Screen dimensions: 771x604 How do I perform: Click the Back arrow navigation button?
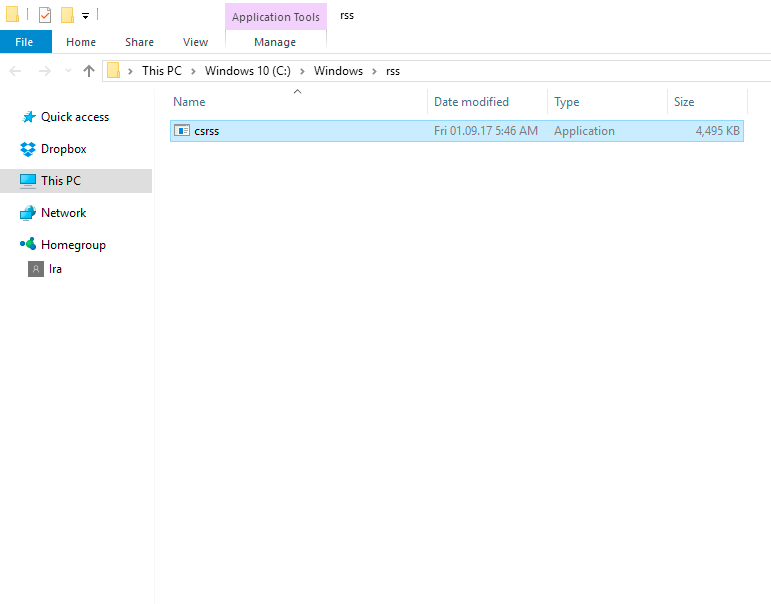16,71
